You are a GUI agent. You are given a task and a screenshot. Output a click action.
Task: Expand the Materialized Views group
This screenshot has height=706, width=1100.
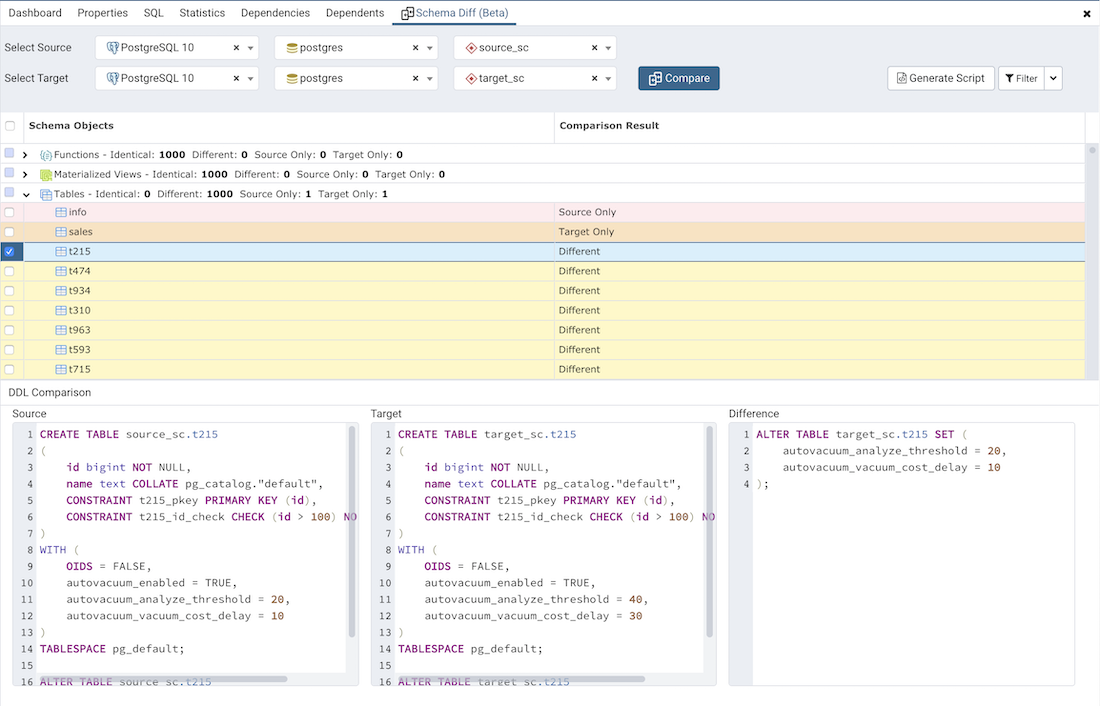pyautogui.click(x=25, y=175)
